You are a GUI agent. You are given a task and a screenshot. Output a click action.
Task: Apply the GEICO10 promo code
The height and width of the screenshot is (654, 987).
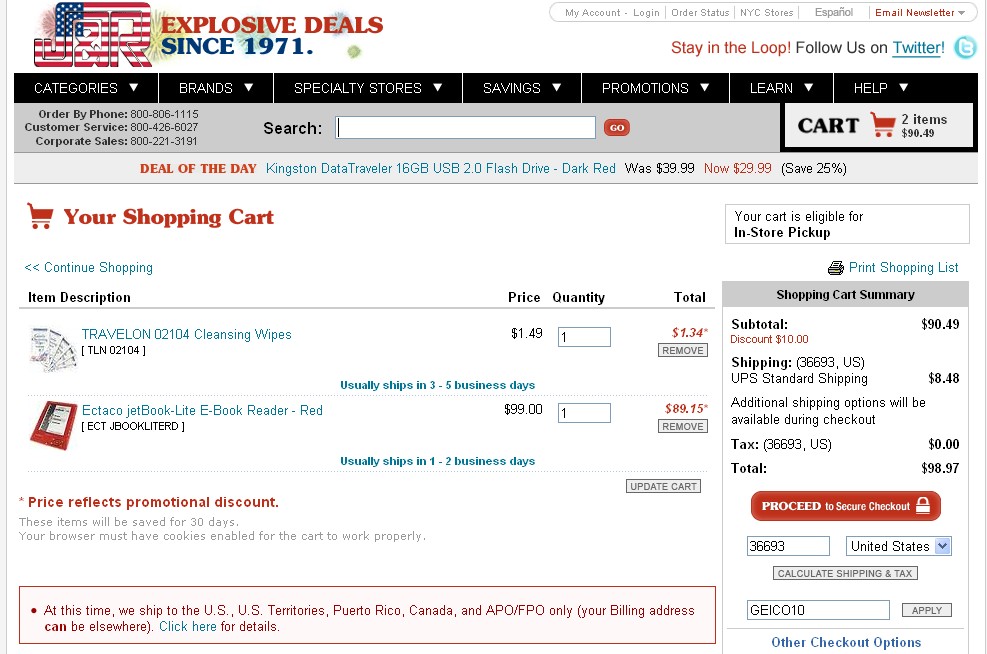coord(927,610)
